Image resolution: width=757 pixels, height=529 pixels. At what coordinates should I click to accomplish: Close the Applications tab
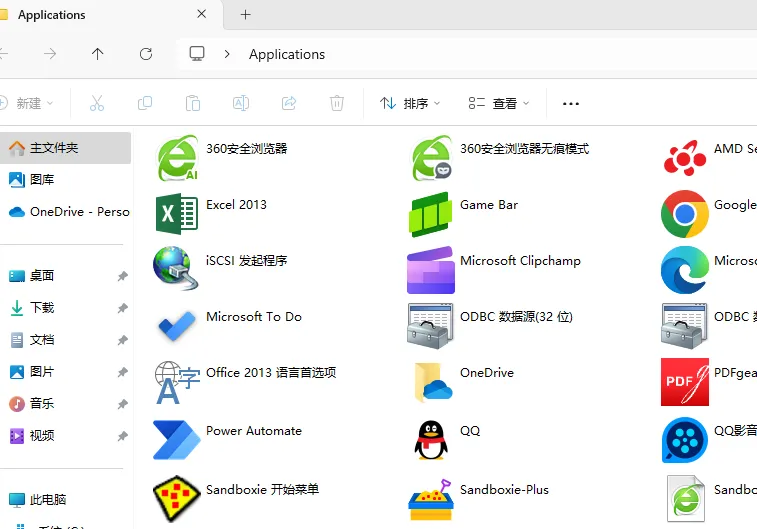point(202,14)
